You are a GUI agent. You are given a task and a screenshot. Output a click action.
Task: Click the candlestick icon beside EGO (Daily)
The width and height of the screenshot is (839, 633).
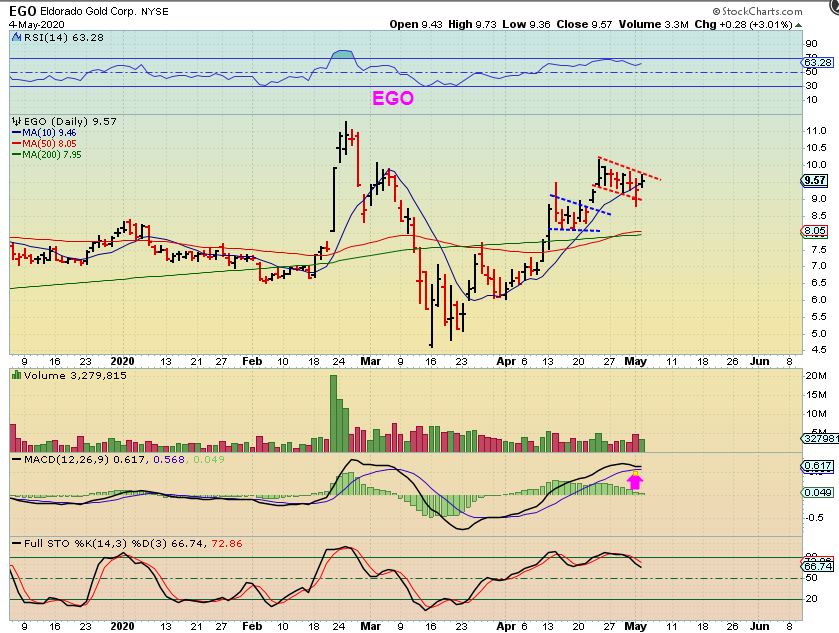17,121
